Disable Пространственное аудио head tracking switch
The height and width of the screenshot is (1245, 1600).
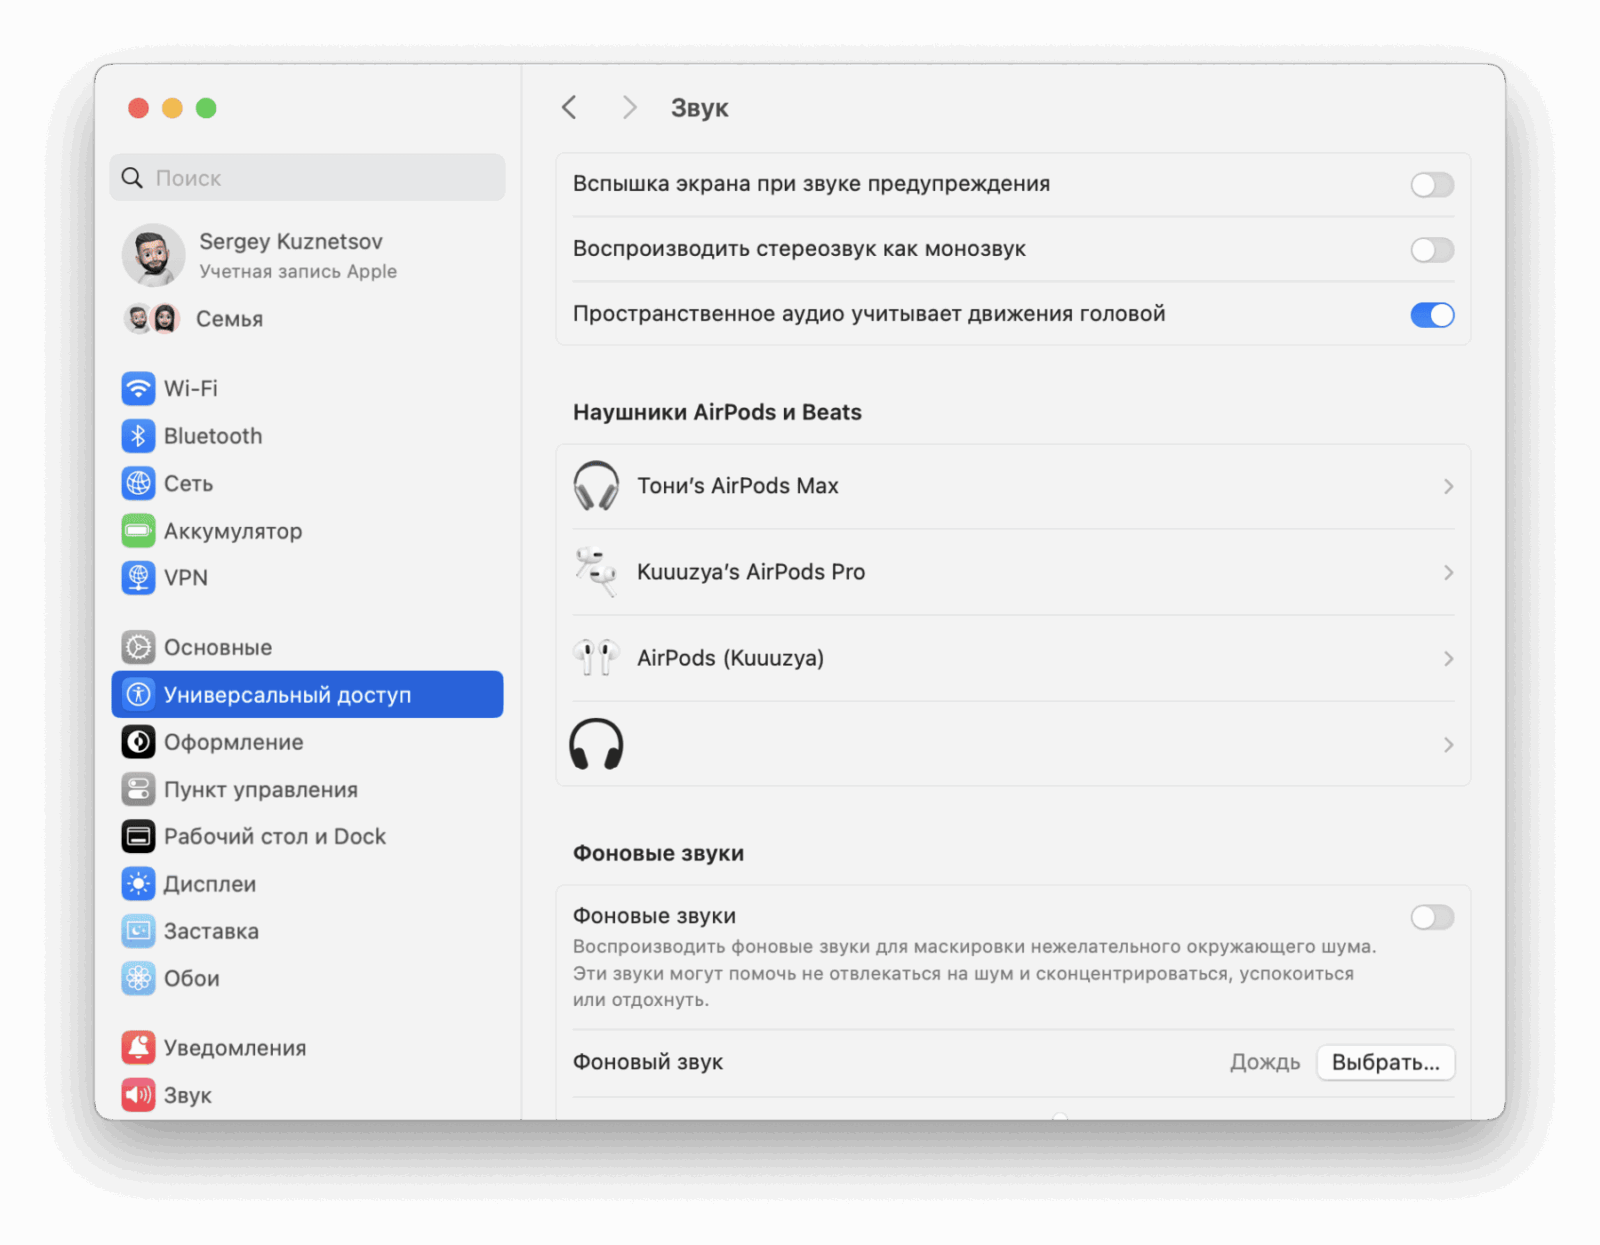click(x=1432, y=315)
